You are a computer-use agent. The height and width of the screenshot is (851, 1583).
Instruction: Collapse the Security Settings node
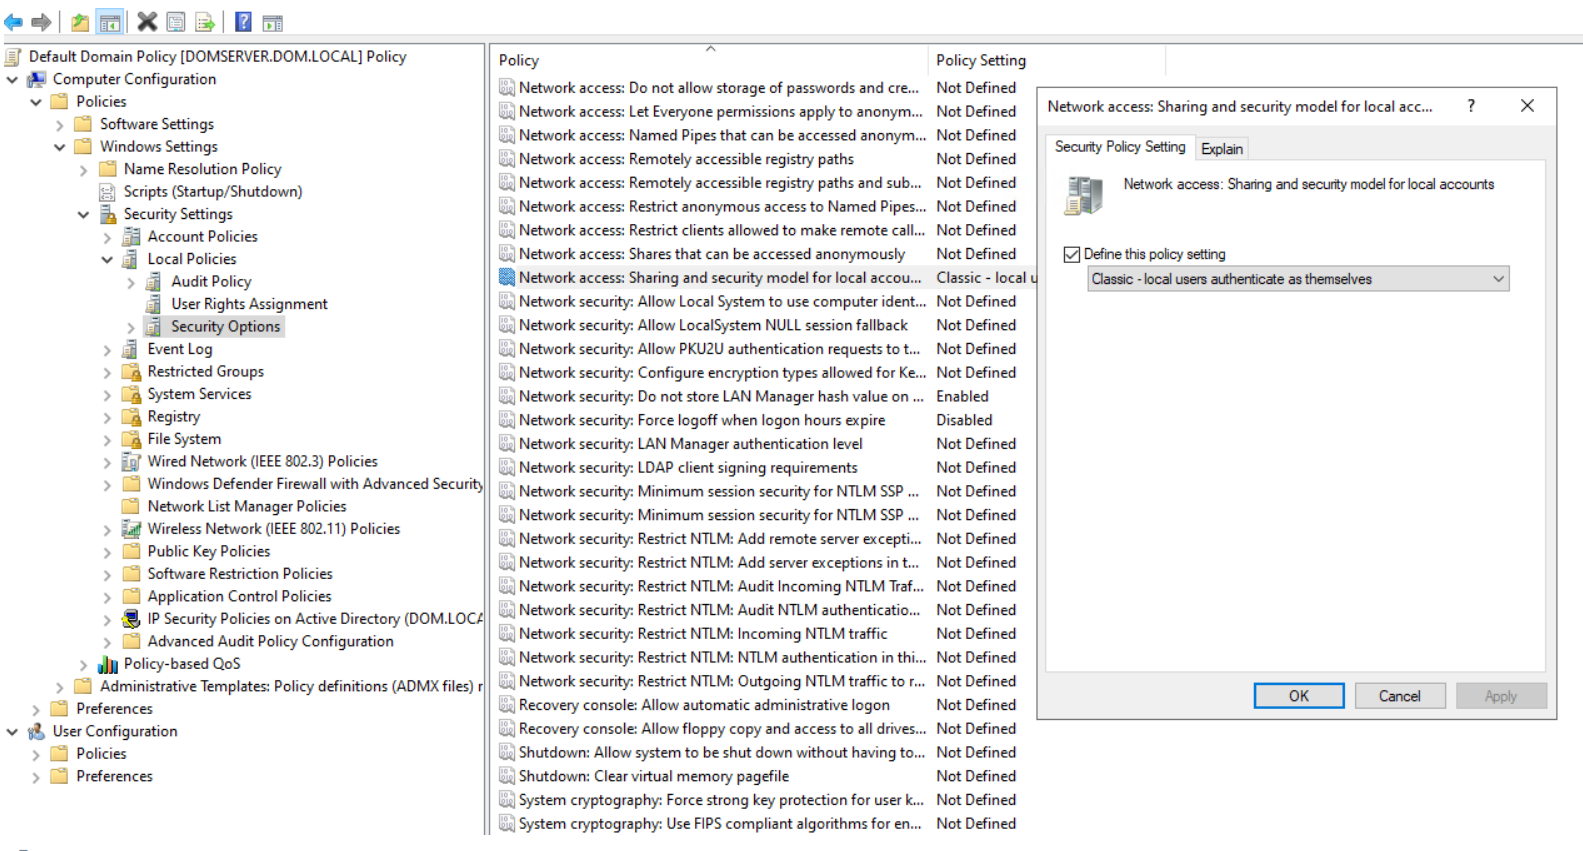(x=84, y=215)
